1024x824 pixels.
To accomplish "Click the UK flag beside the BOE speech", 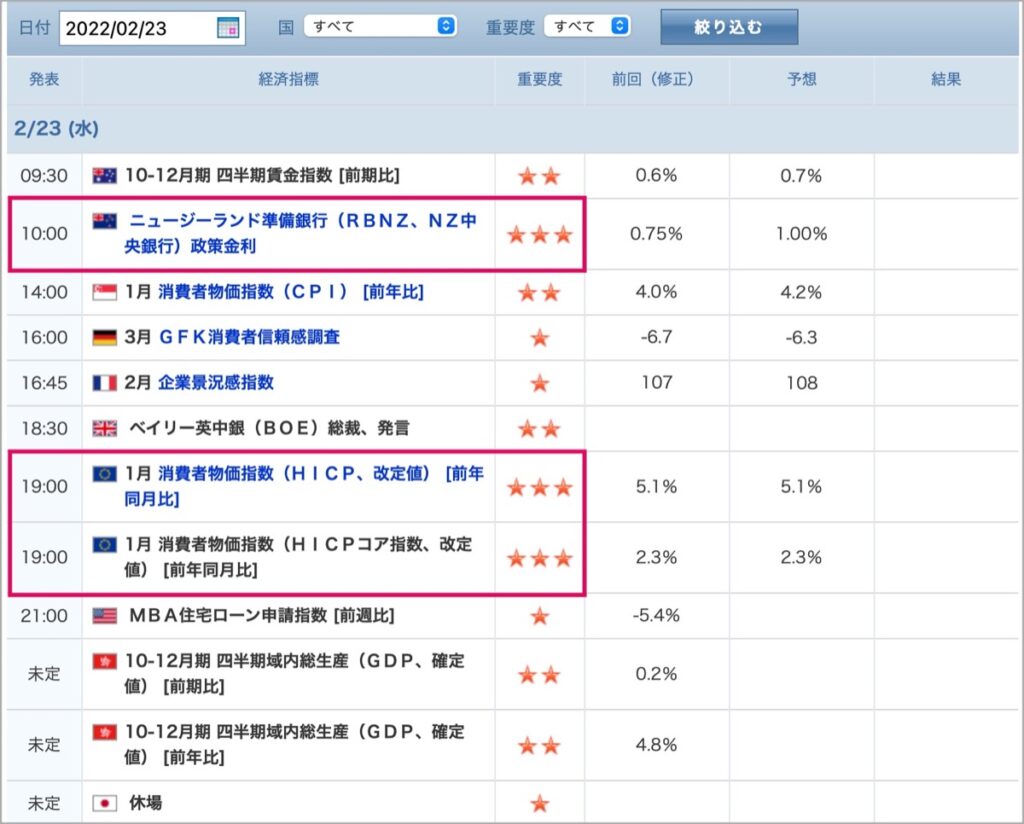I will click(104, 428).
